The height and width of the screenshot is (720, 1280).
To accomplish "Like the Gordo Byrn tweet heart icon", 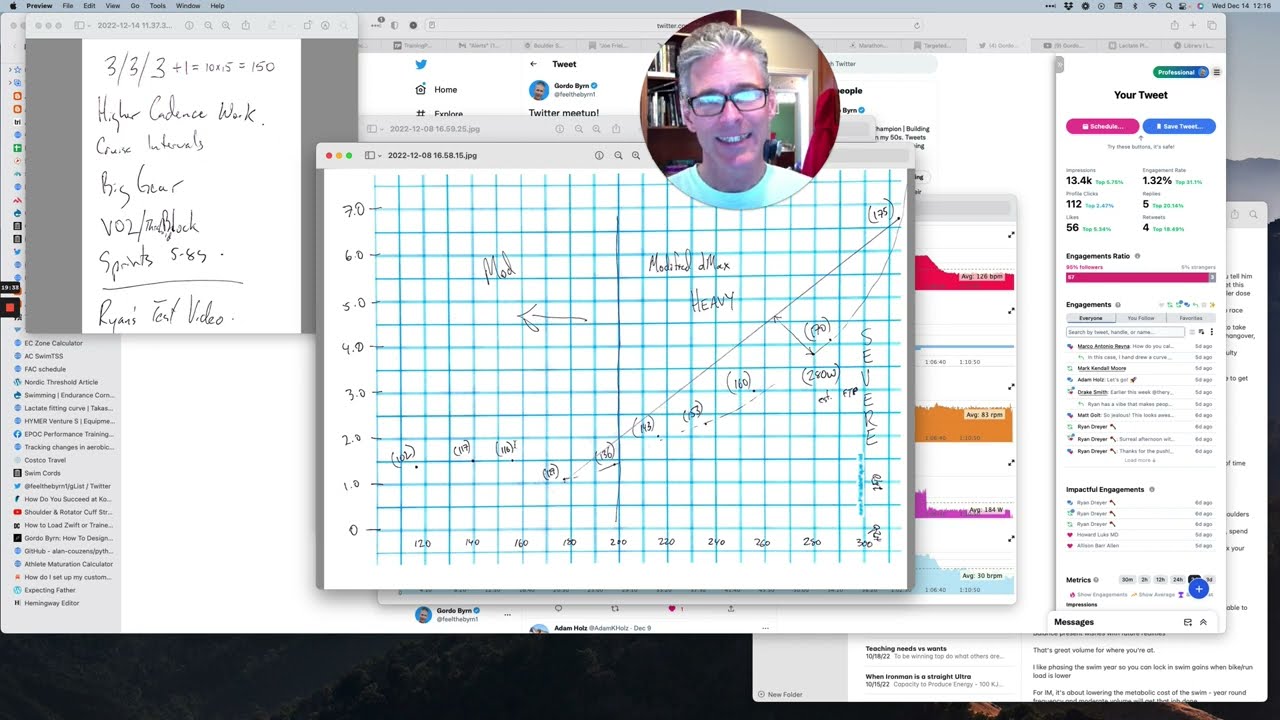I will tap(672, 608).
